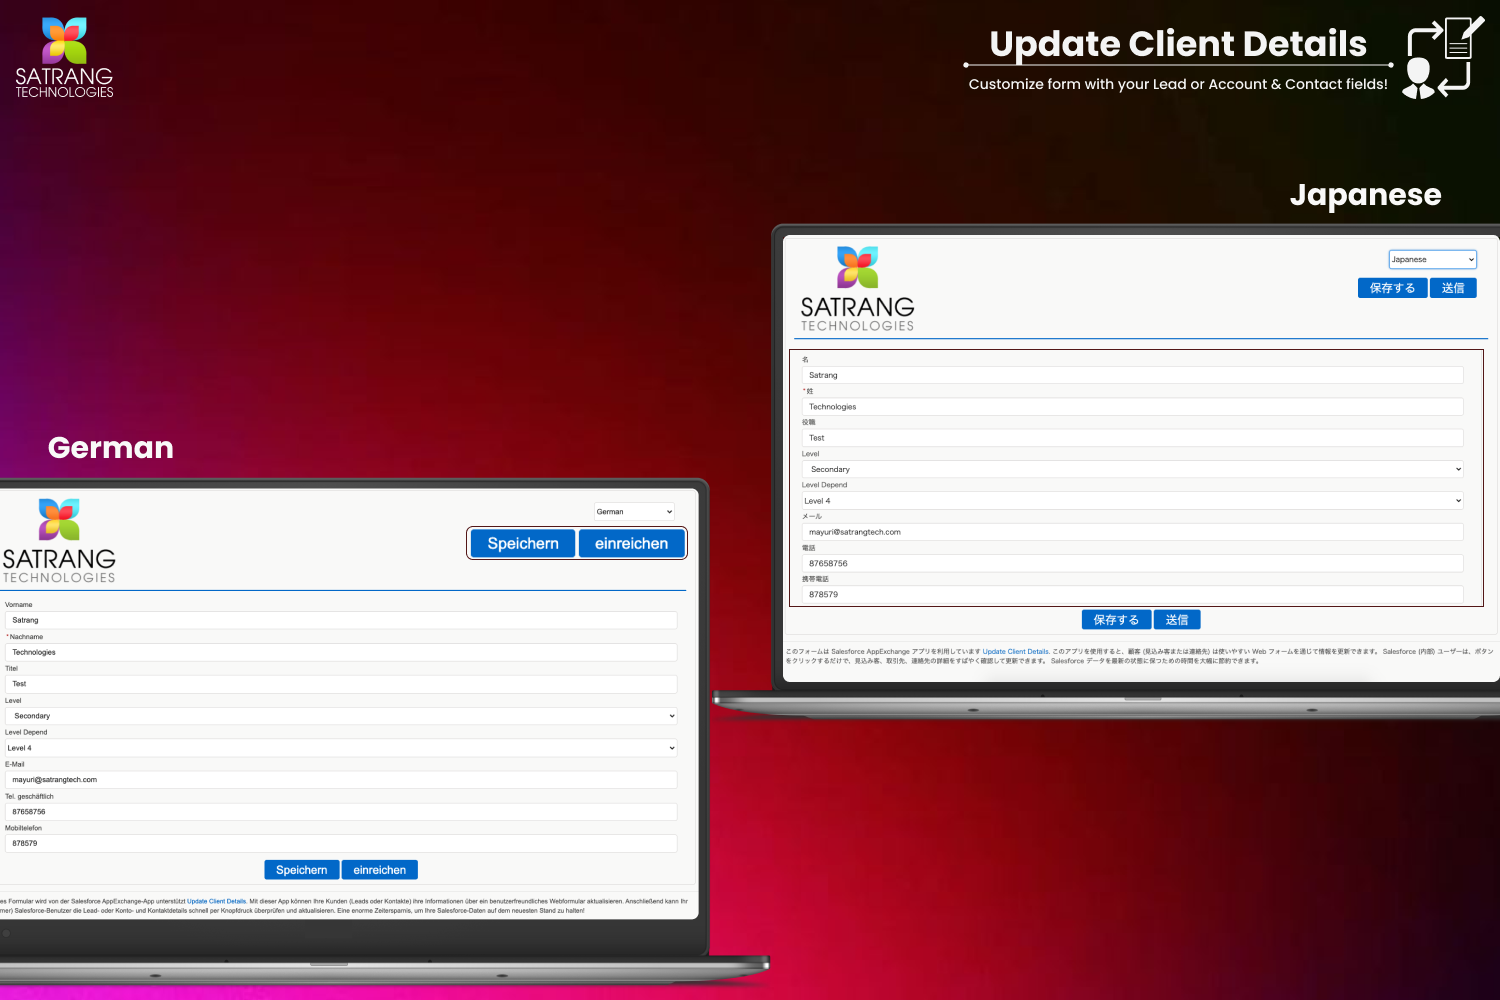Click the bottom Speichern button in German form
The height and width of the screenshot is (1000, 1500).
tap(301, 870)
